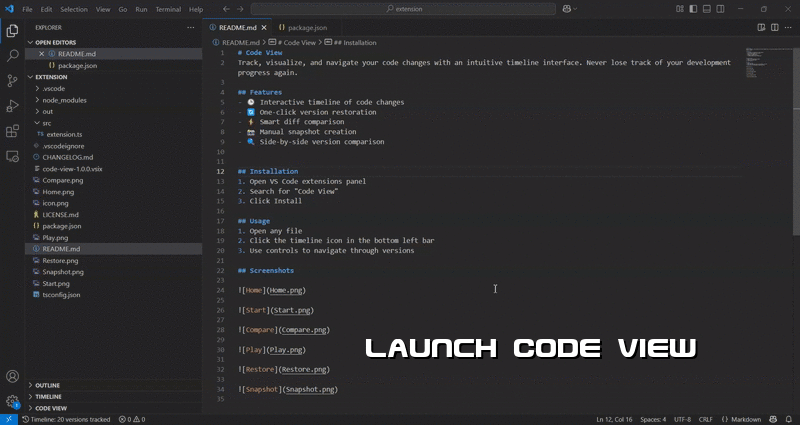Open preview to the side icon
The image size is (800, 425).
point(761,28)
